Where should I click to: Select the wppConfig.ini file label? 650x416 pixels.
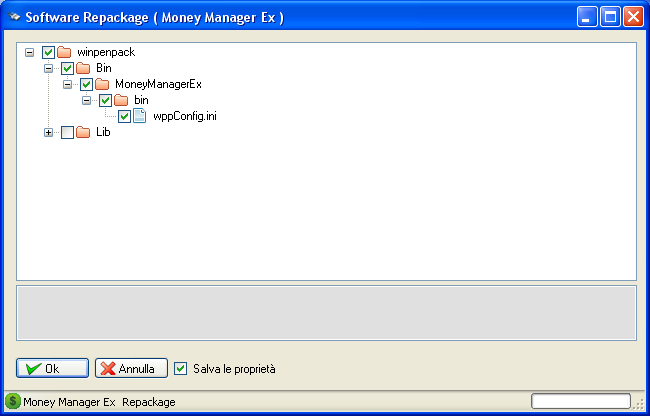(x=185, y=116)
